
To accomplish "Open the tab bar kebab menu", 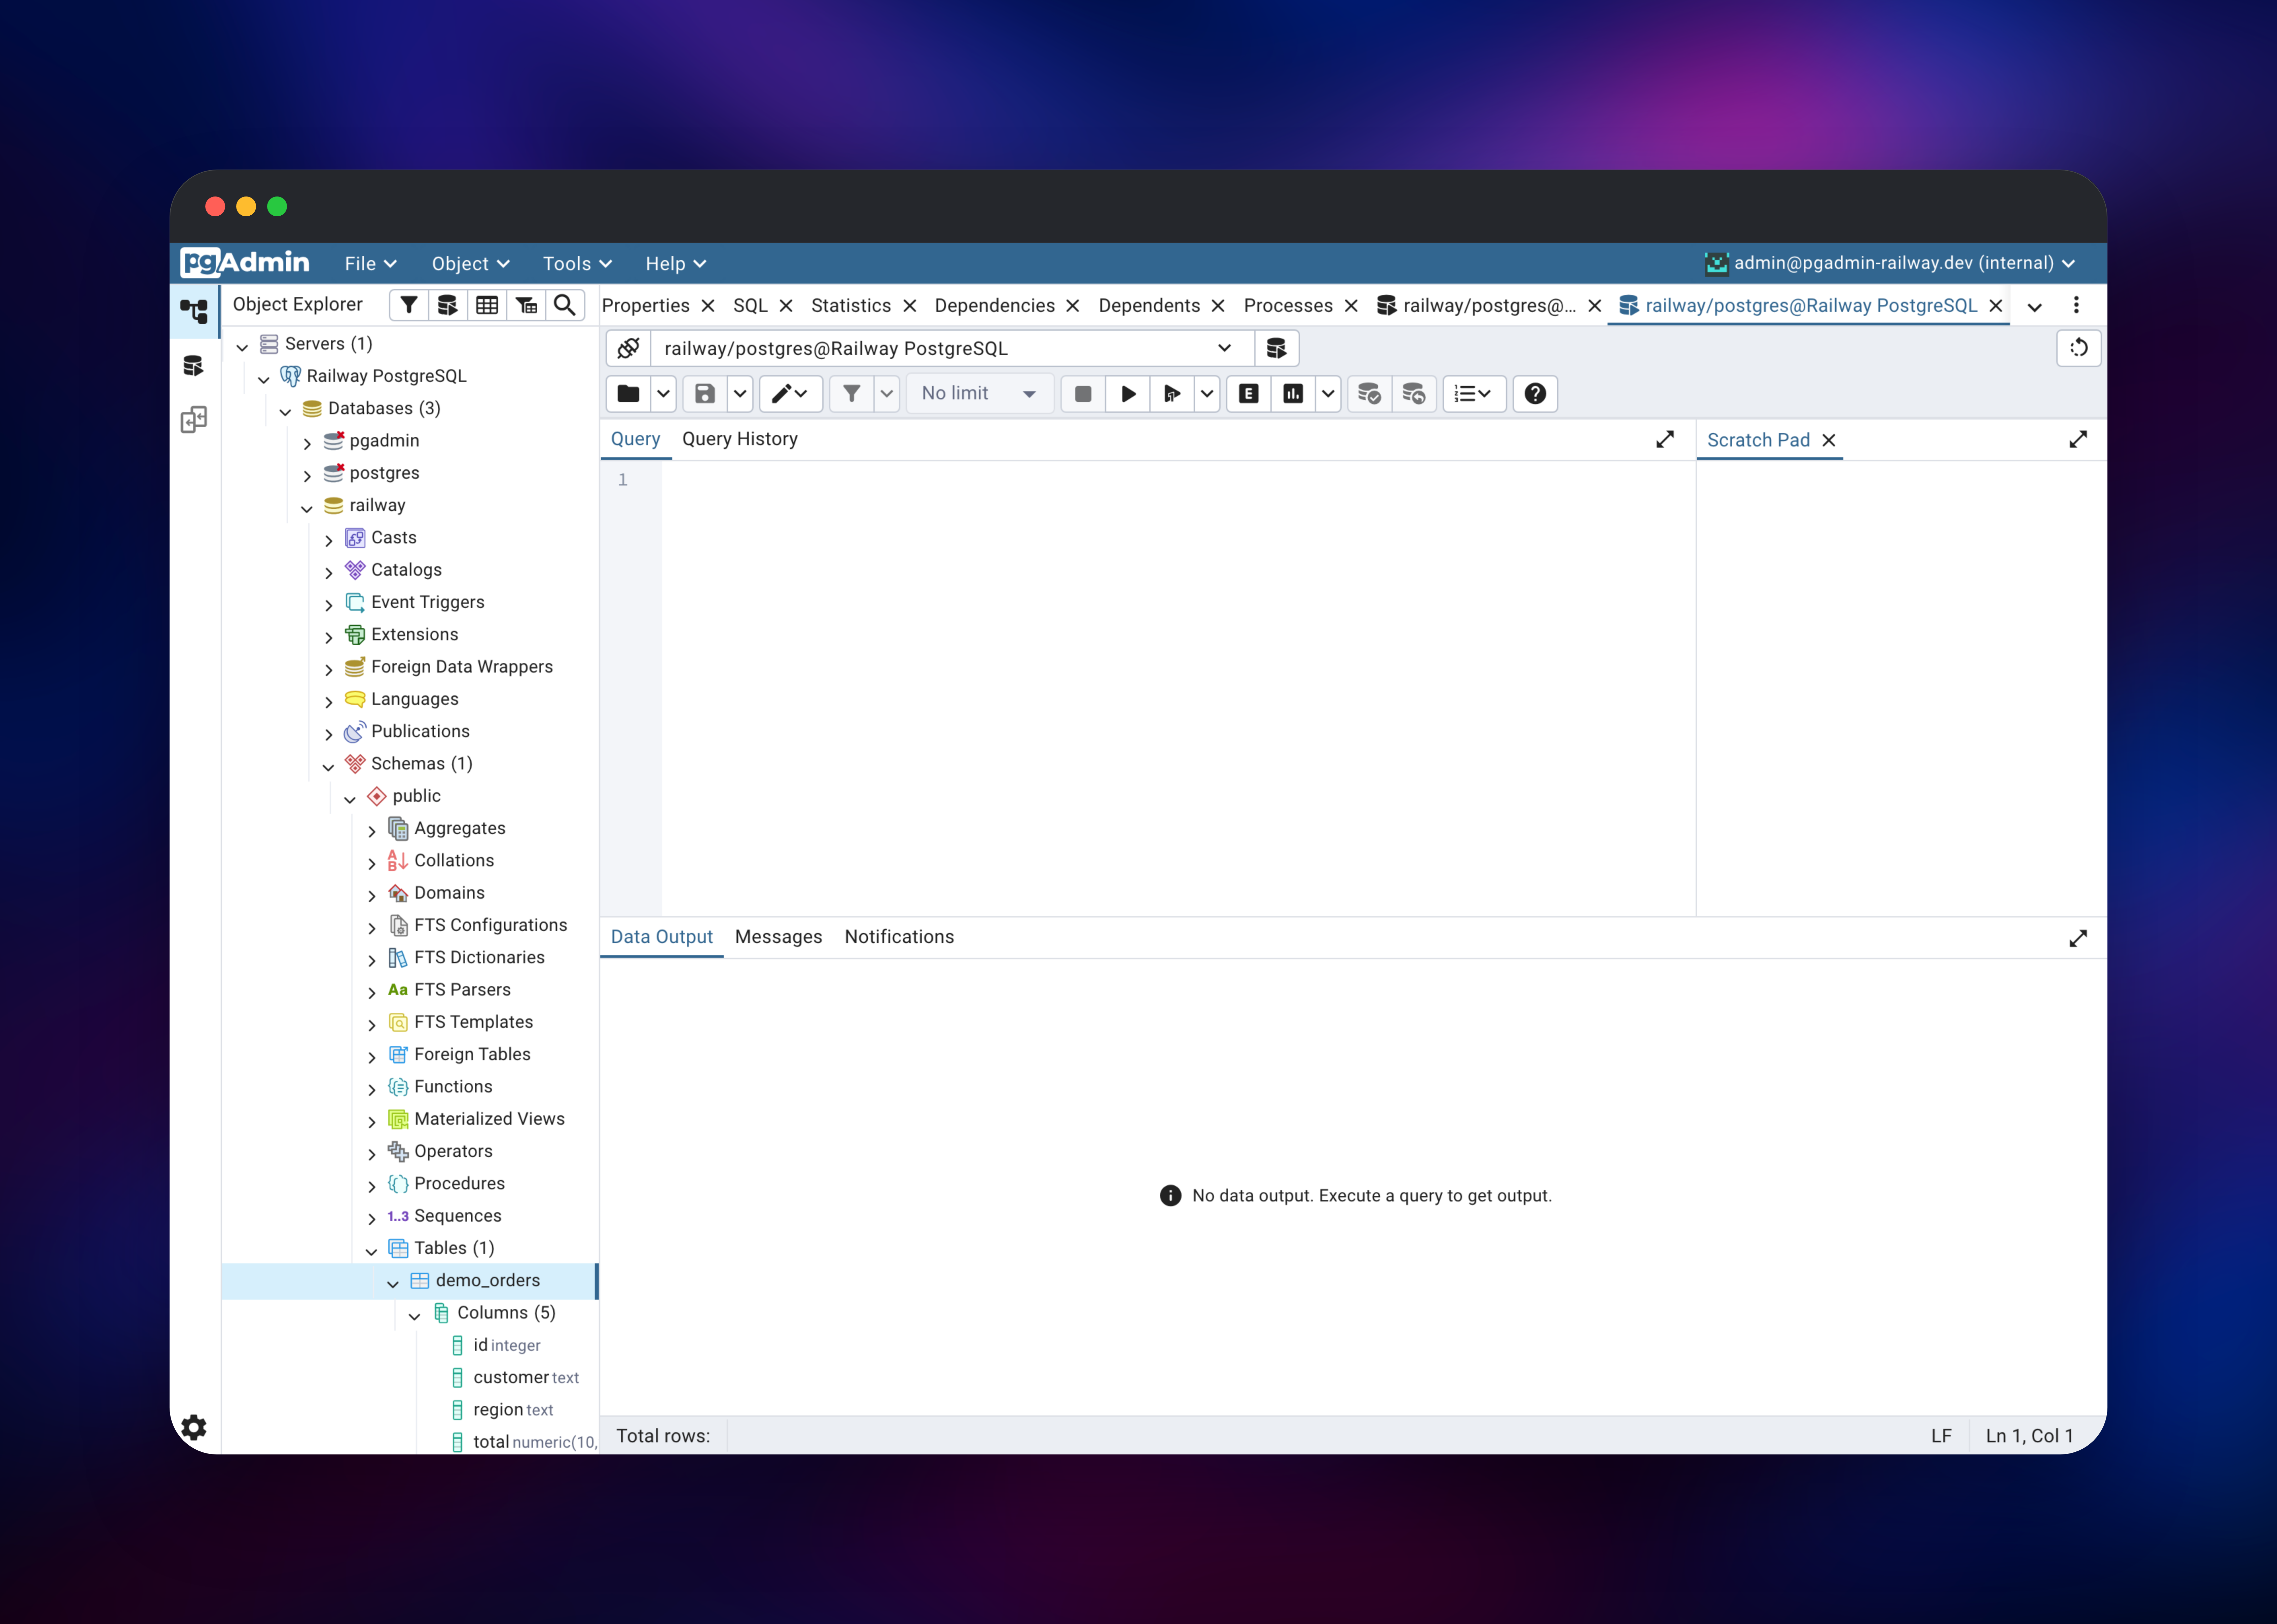I will tap(2076, 305).
